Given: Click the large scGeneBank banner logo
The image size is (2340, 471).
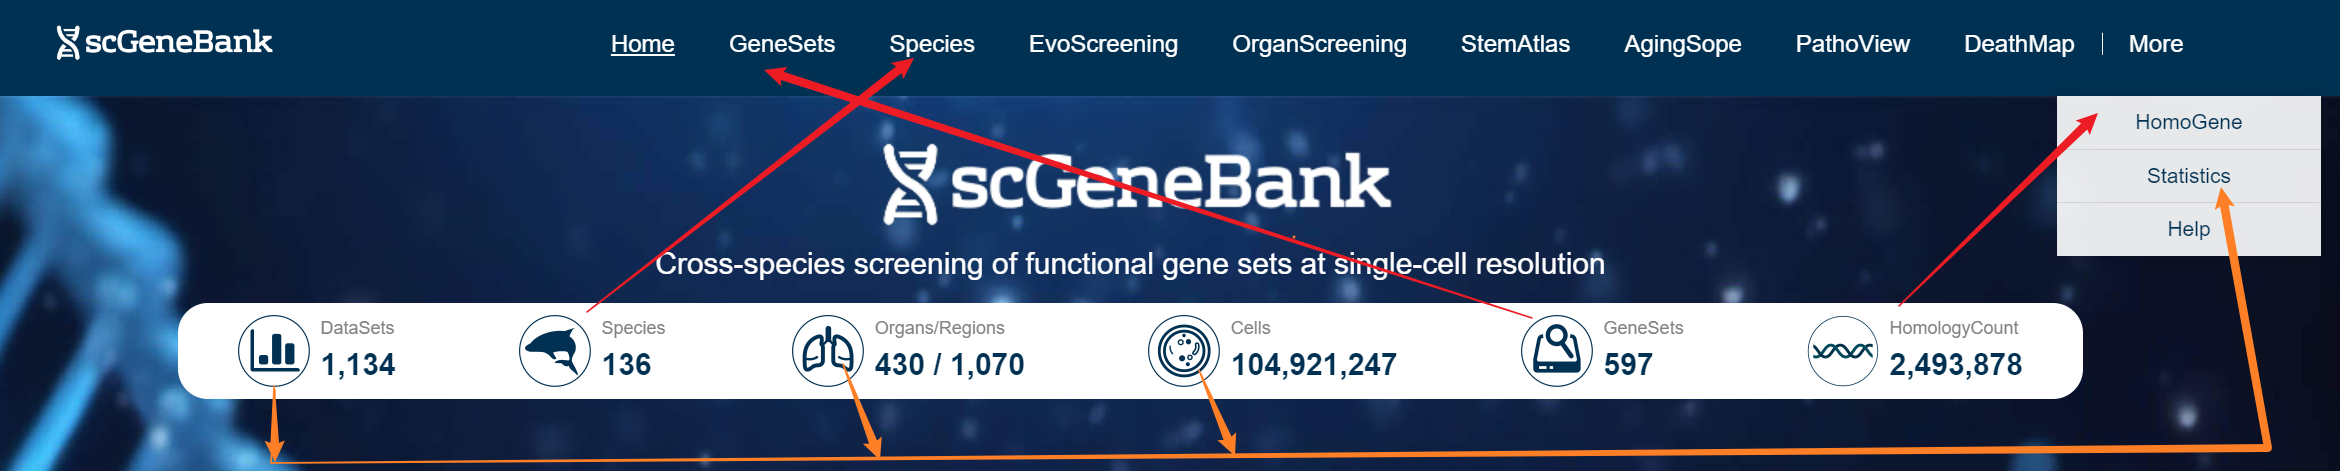Looking at the screenshot, I should tap(1136, 184).
